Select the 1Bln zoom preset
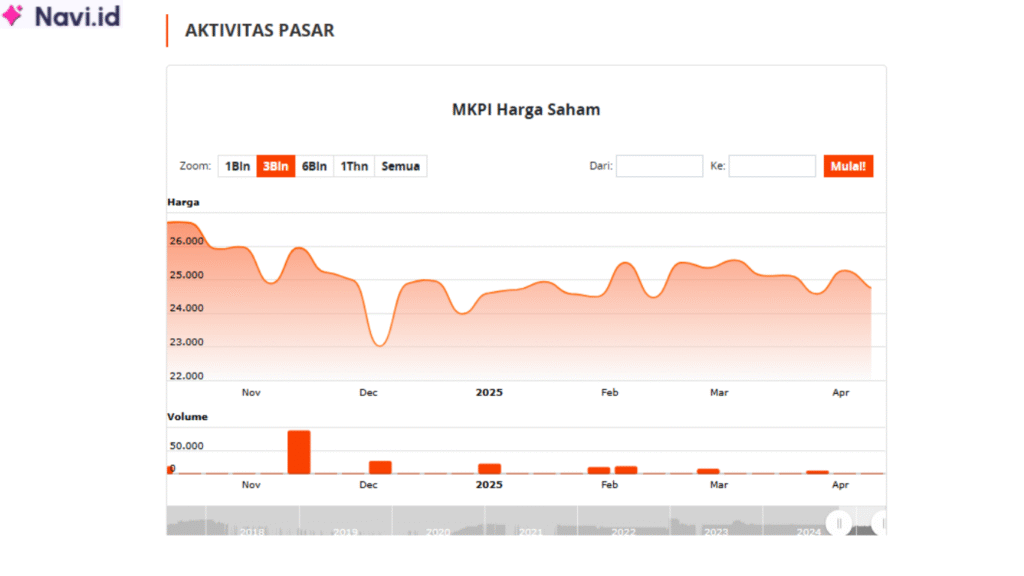This screenshot has width=1024, height=576. [x=237, y=165]
